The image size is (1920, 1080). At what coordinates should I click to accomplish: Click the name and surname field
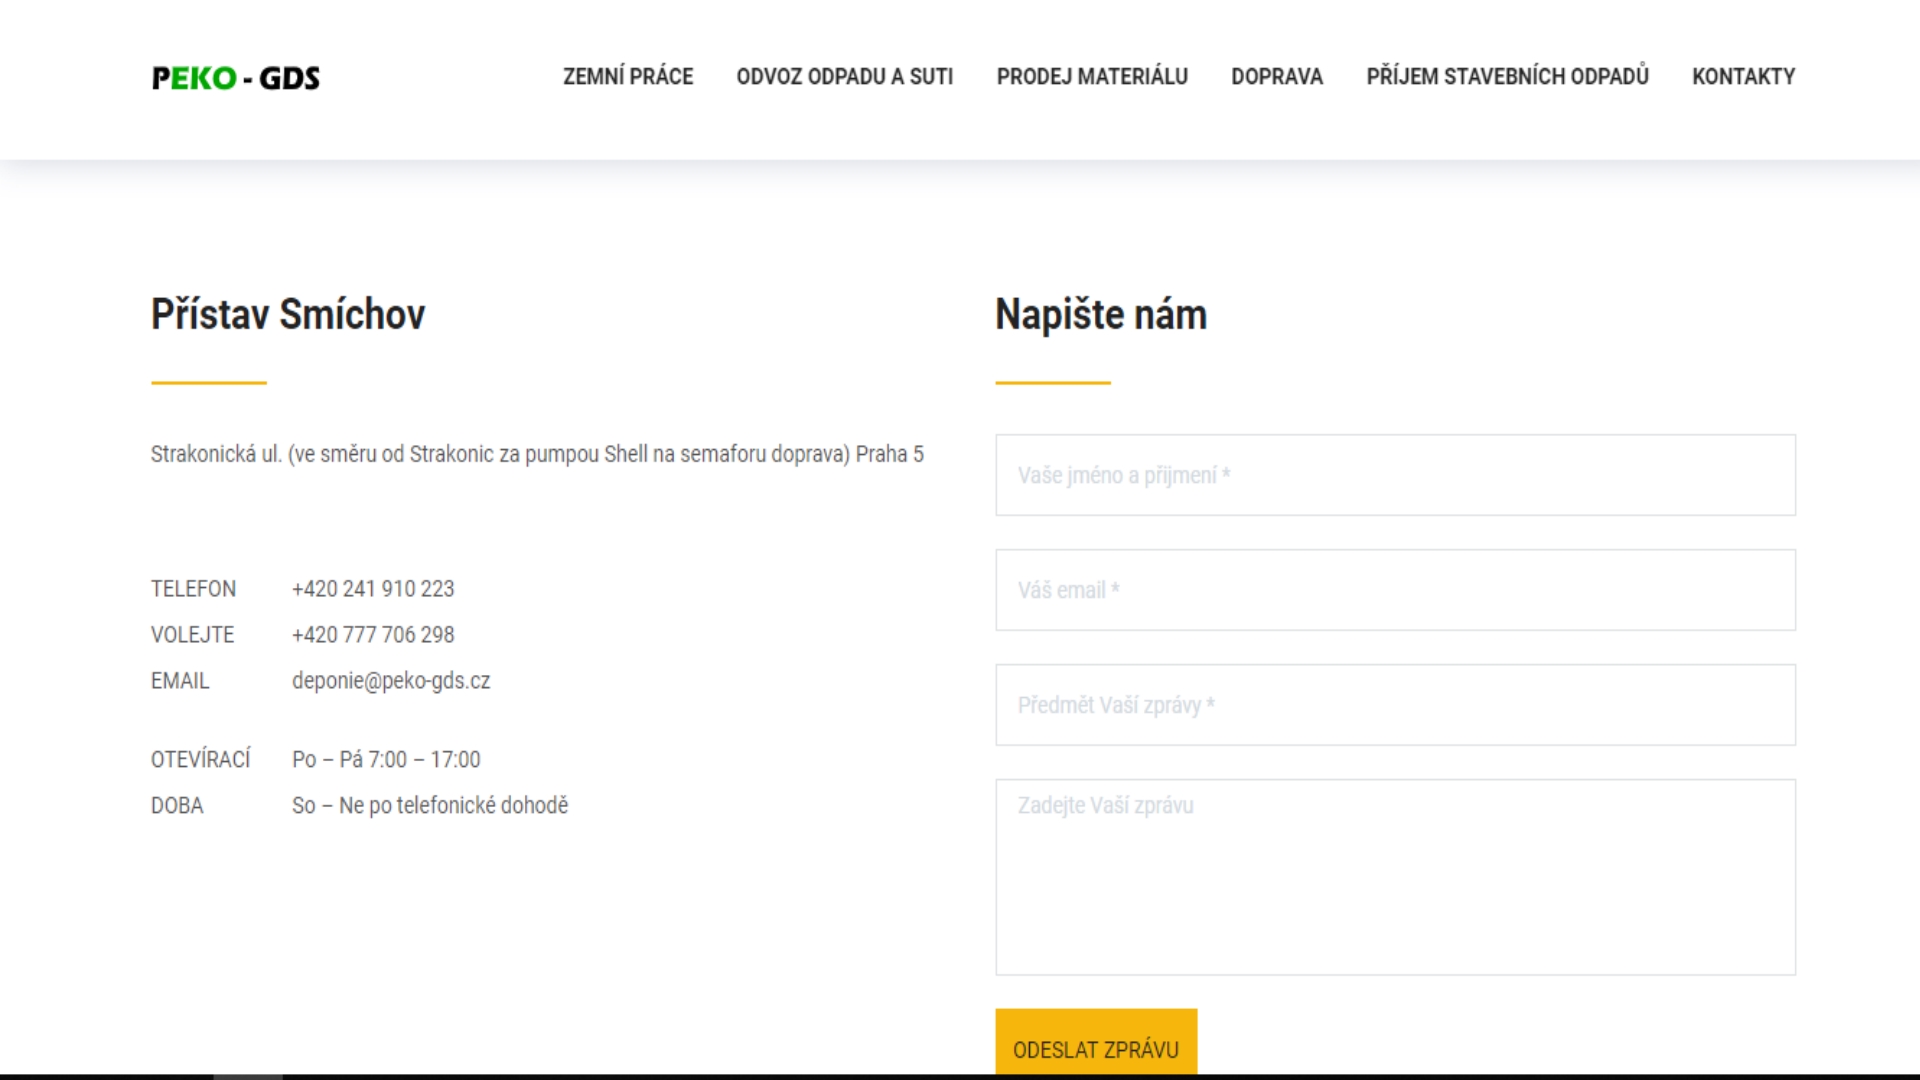(1394, 475)
